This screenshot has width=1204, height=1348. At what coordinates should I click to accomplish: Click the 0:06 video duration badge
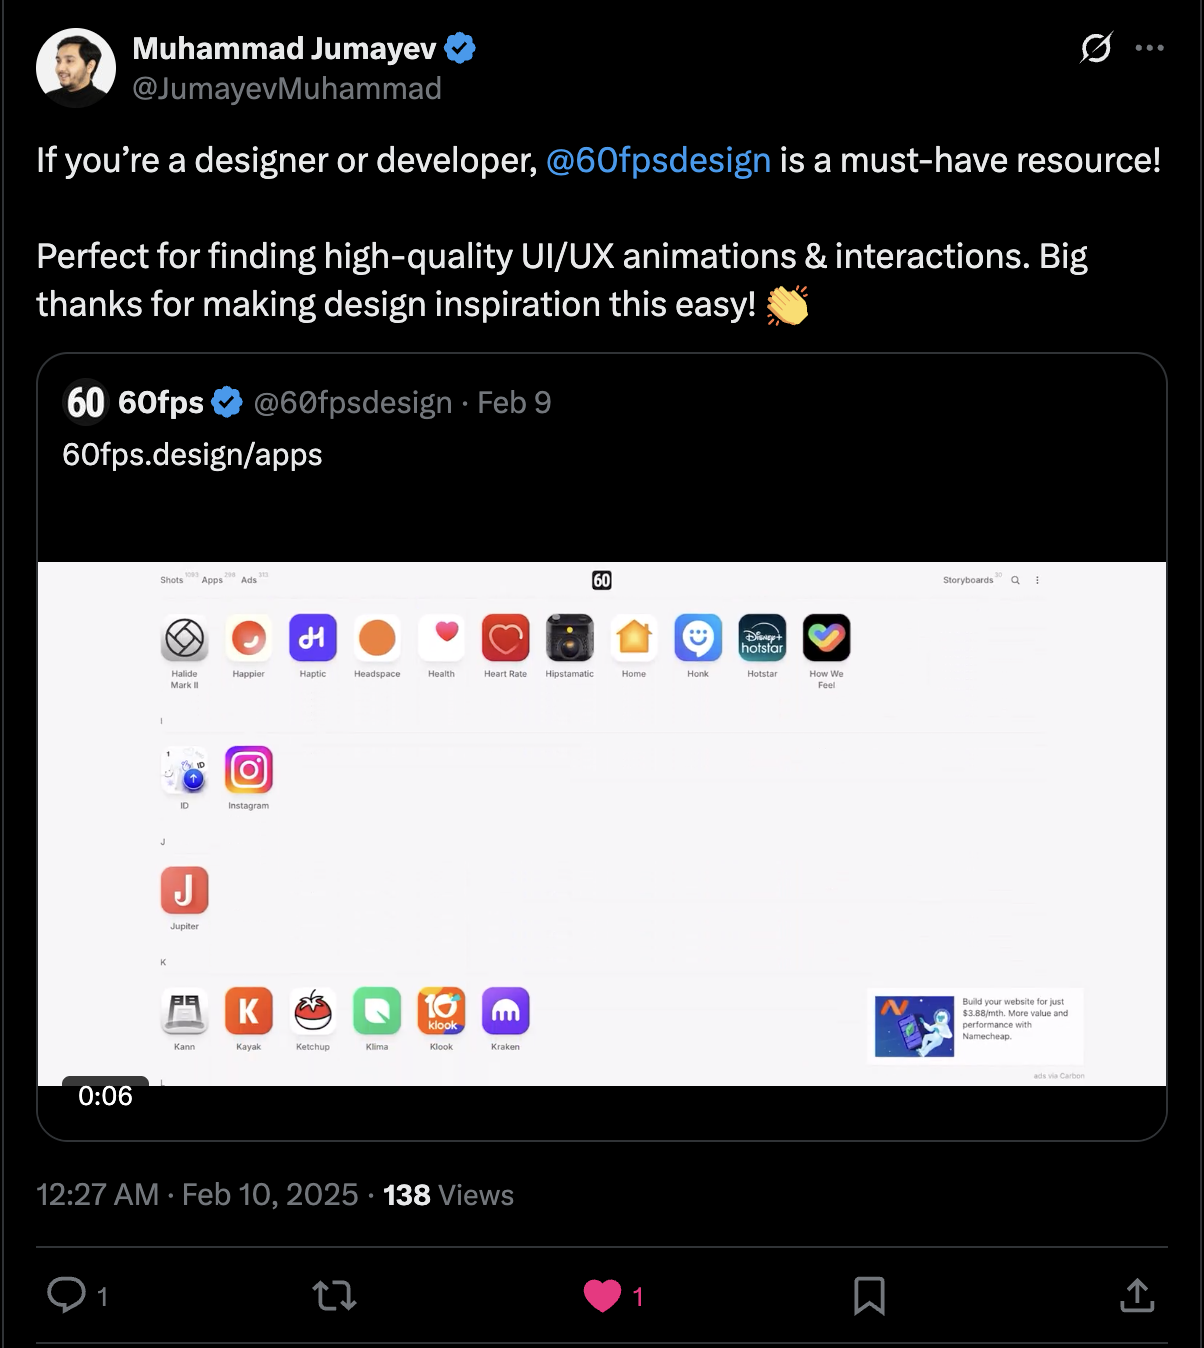[x=105, y=1096]
